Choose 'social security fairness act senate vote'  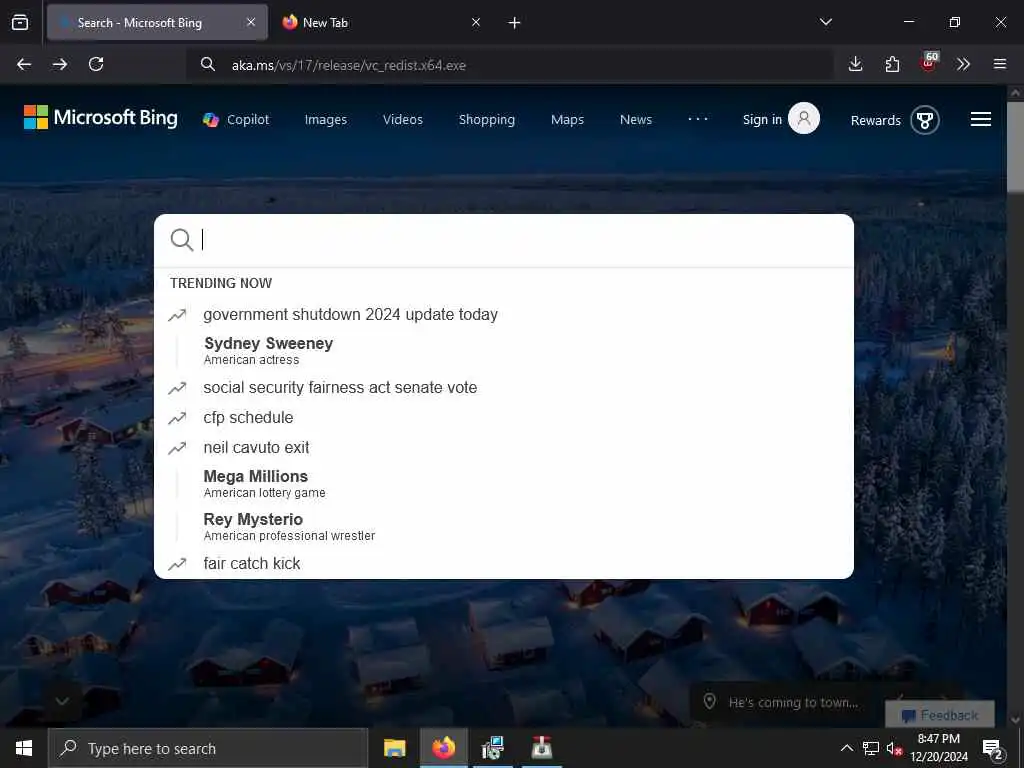pyautogui.click(x=504, y=387)
